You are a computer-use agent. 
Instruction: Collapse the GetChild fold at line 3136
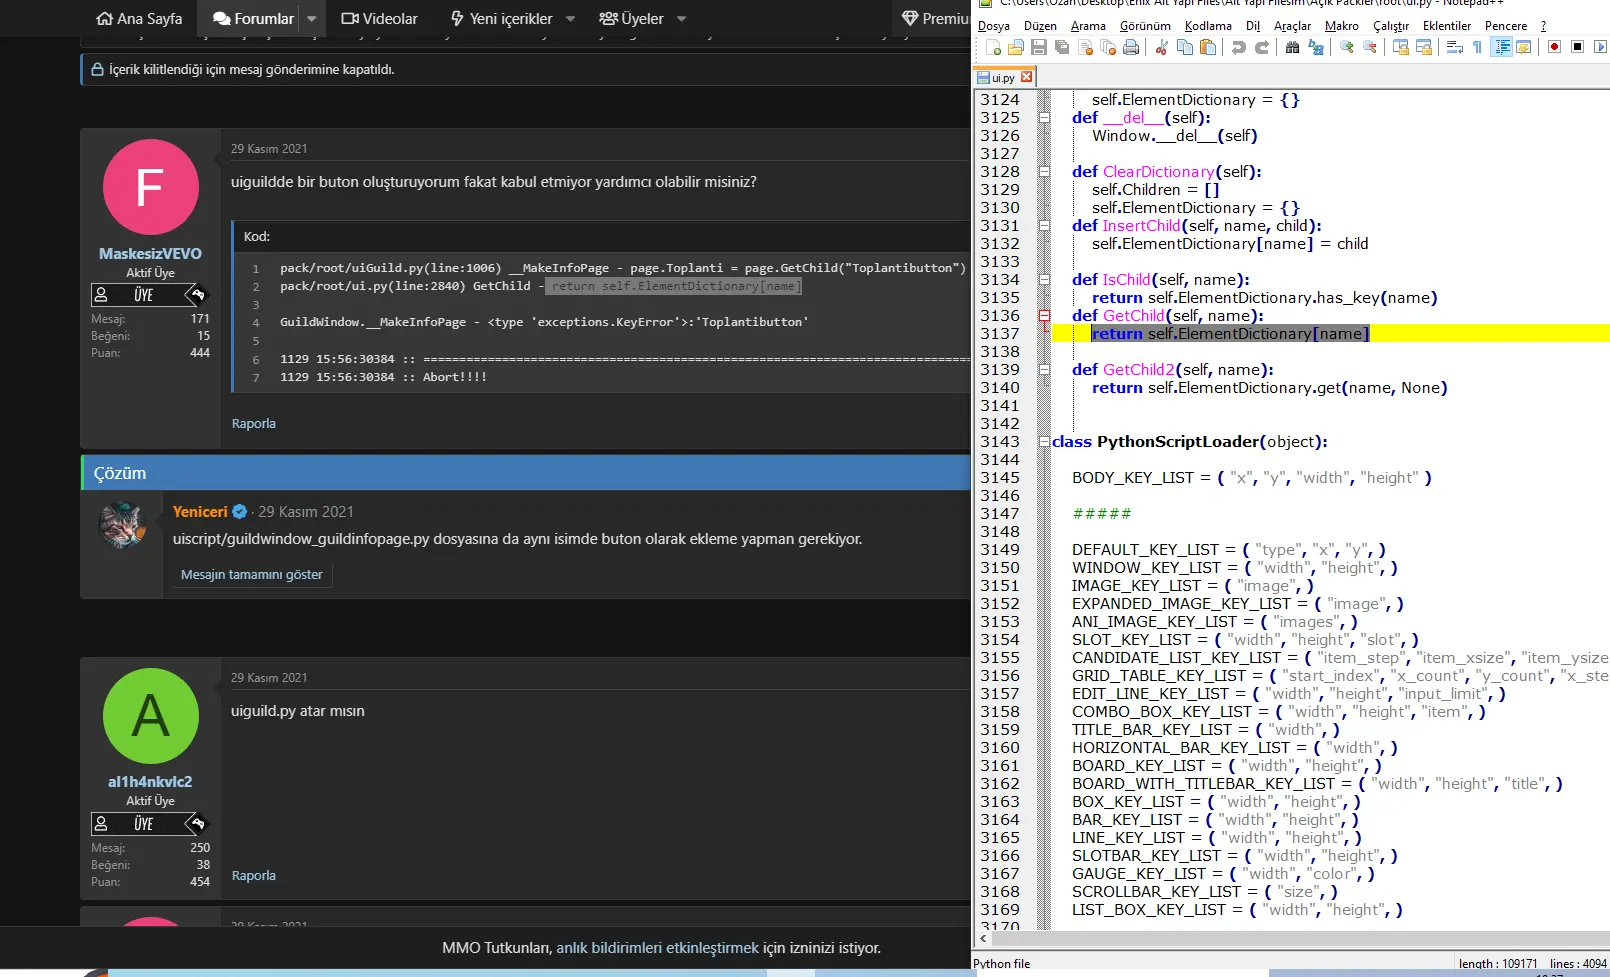tap(1045, 316)
